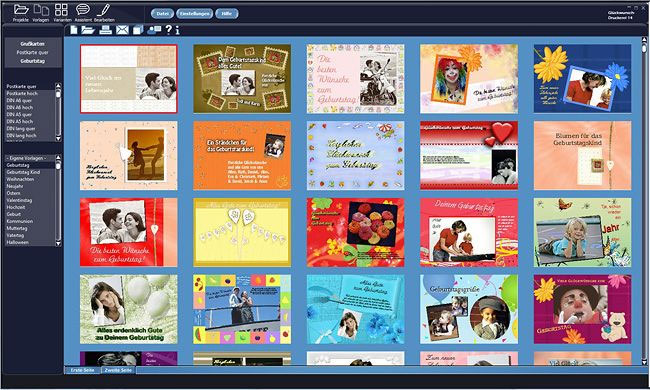The image size is (650, 390).
Task: Switch to the Erste Seite tab
Action: [82, 370]
